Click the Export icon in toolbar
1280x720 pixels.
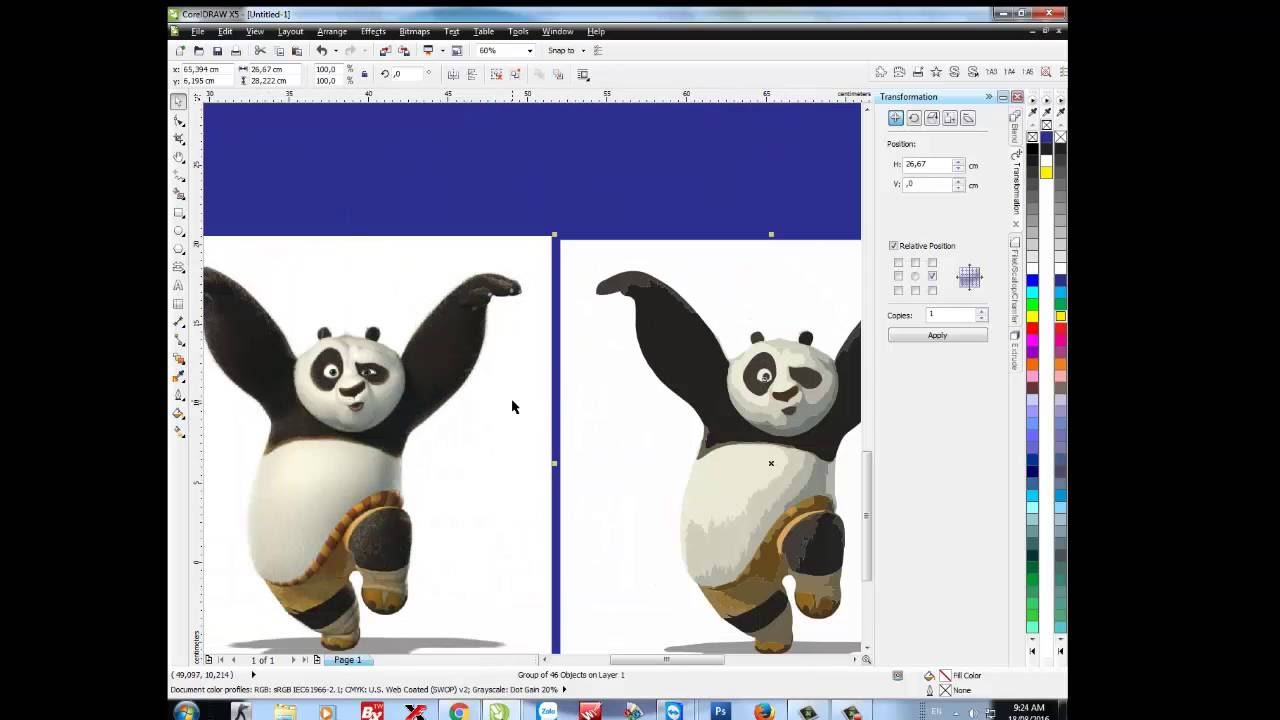pyautogui.click(x=403, y=50)
